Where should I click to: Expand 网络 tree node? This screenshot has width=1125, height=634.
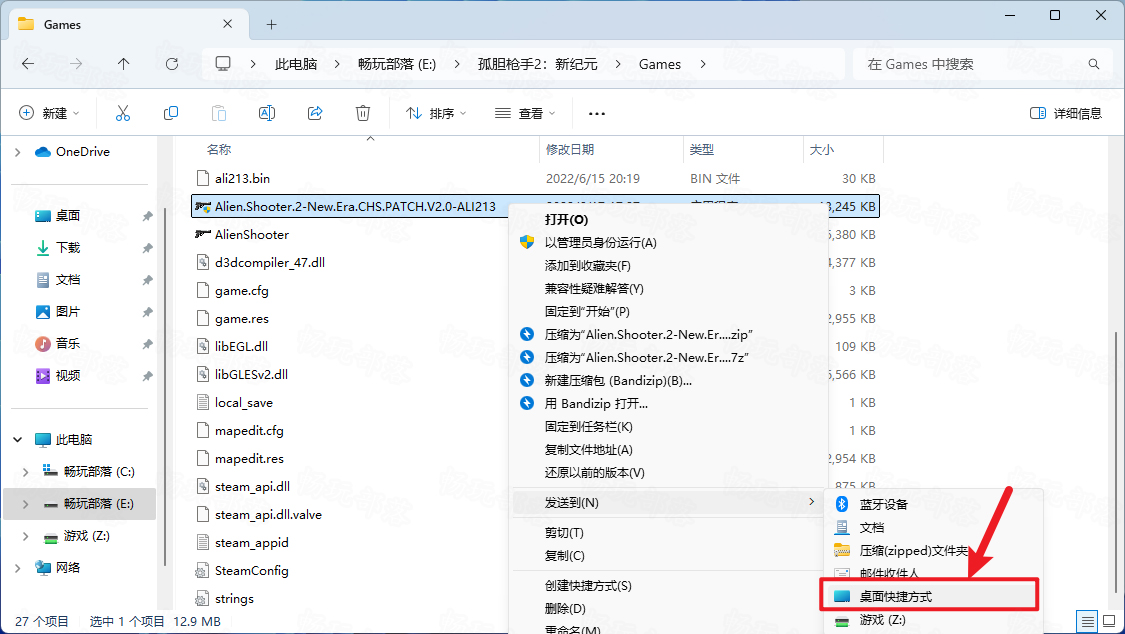coord(18,568)
